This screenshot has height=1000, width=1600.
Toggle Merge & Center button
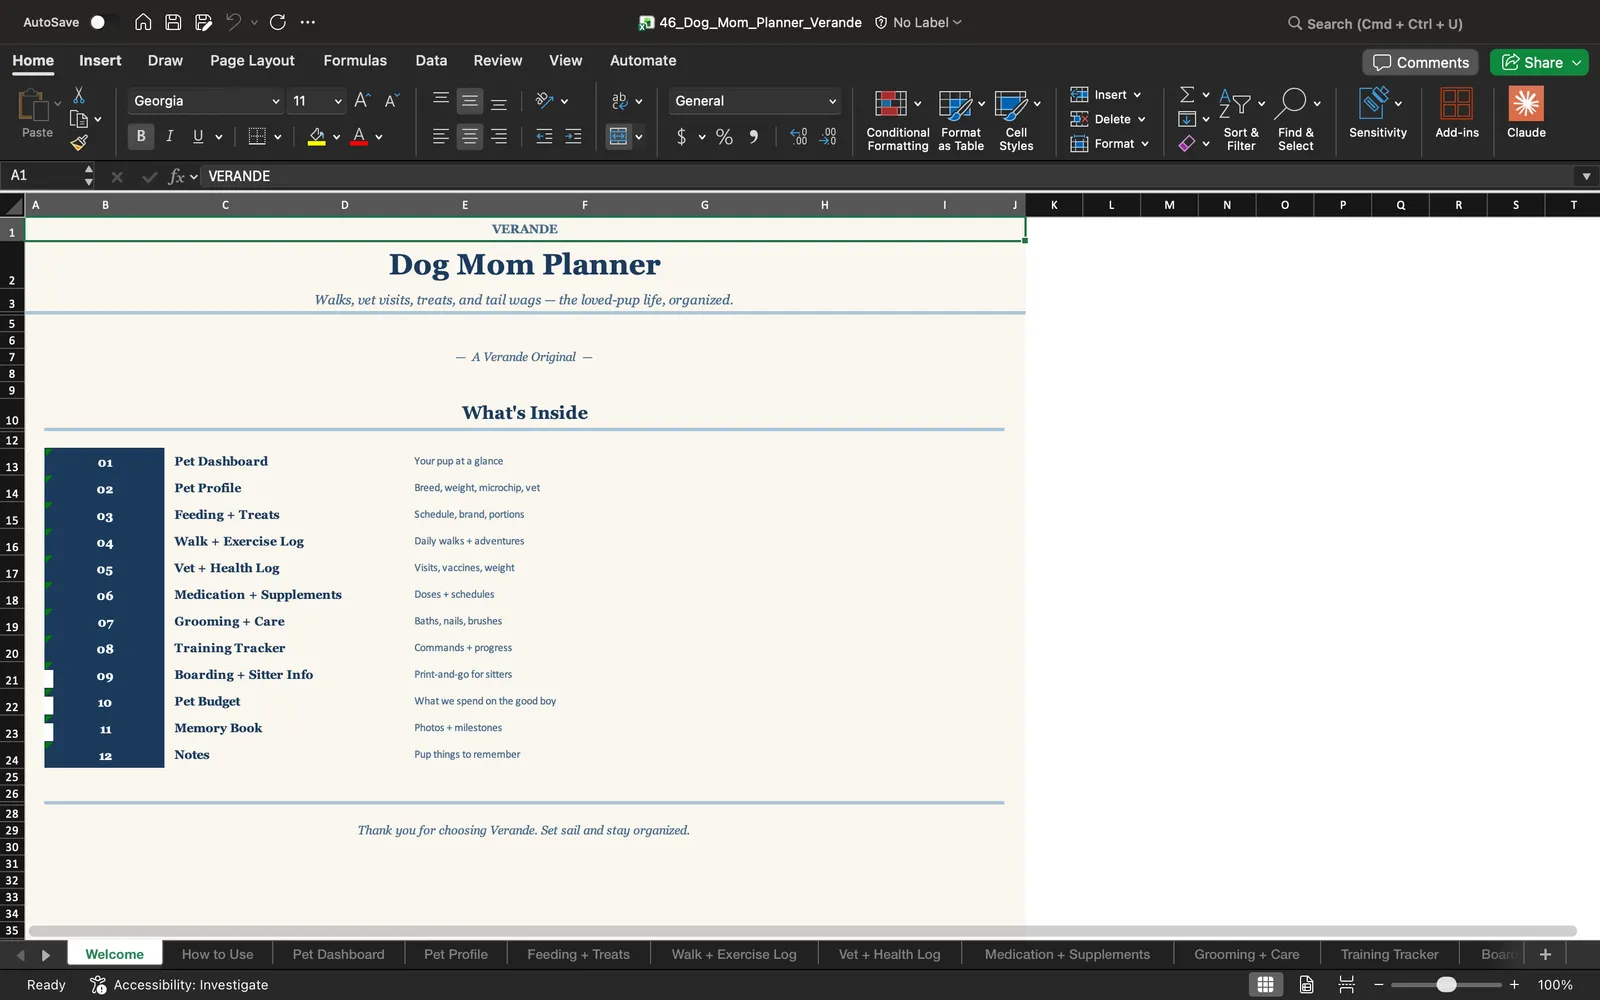[619, 136]
